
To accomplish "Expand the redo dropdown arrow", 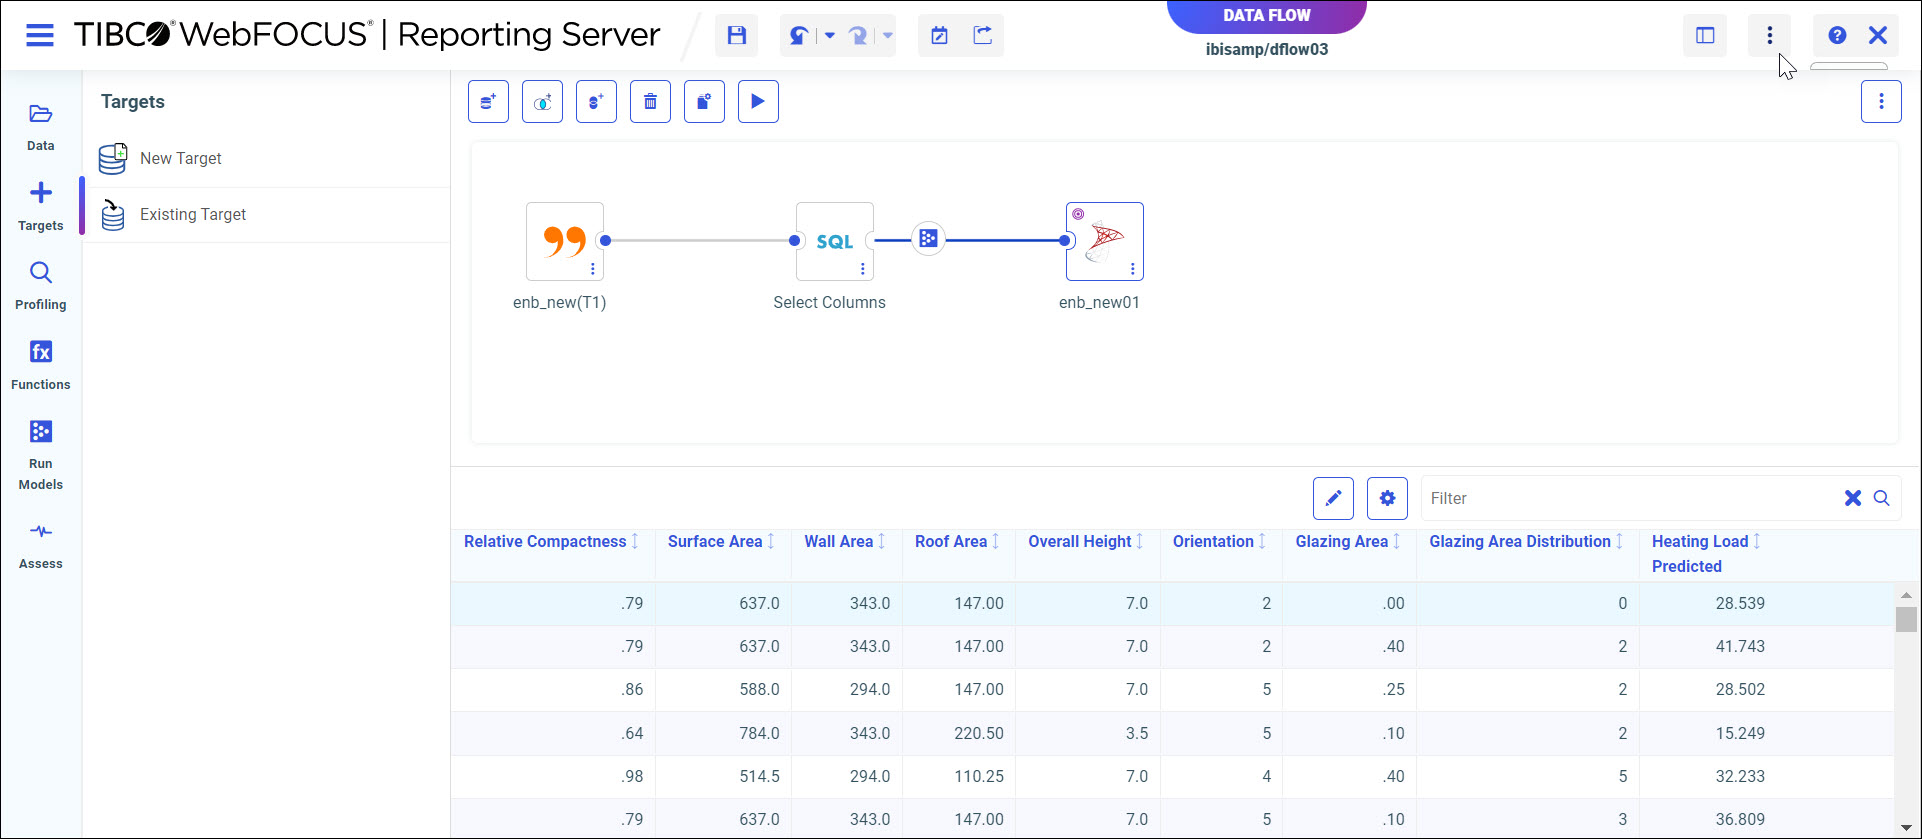I will (887, 36).
